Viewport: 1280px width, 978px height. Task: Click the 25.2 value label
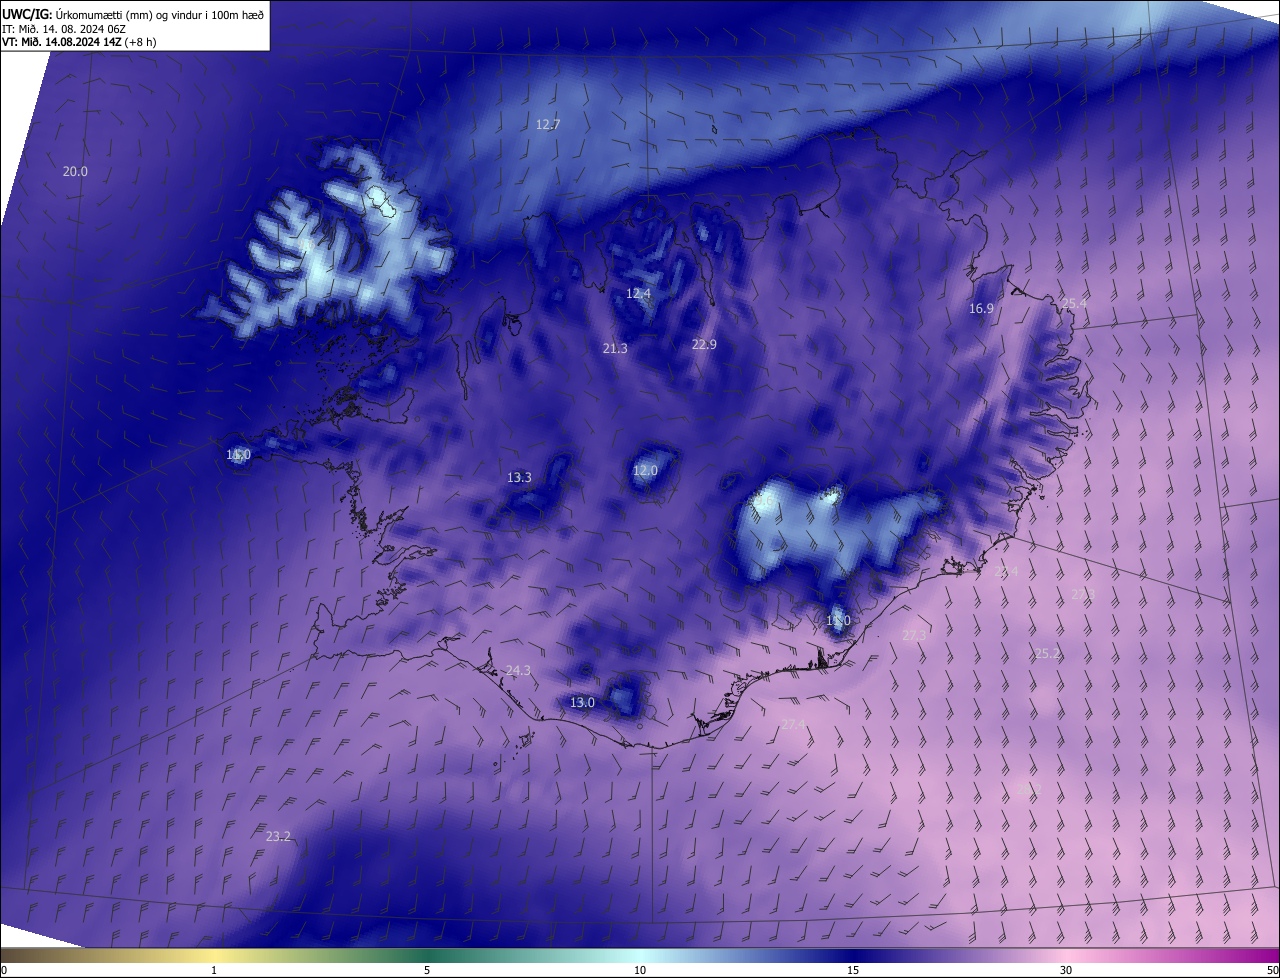(1047, 653)
